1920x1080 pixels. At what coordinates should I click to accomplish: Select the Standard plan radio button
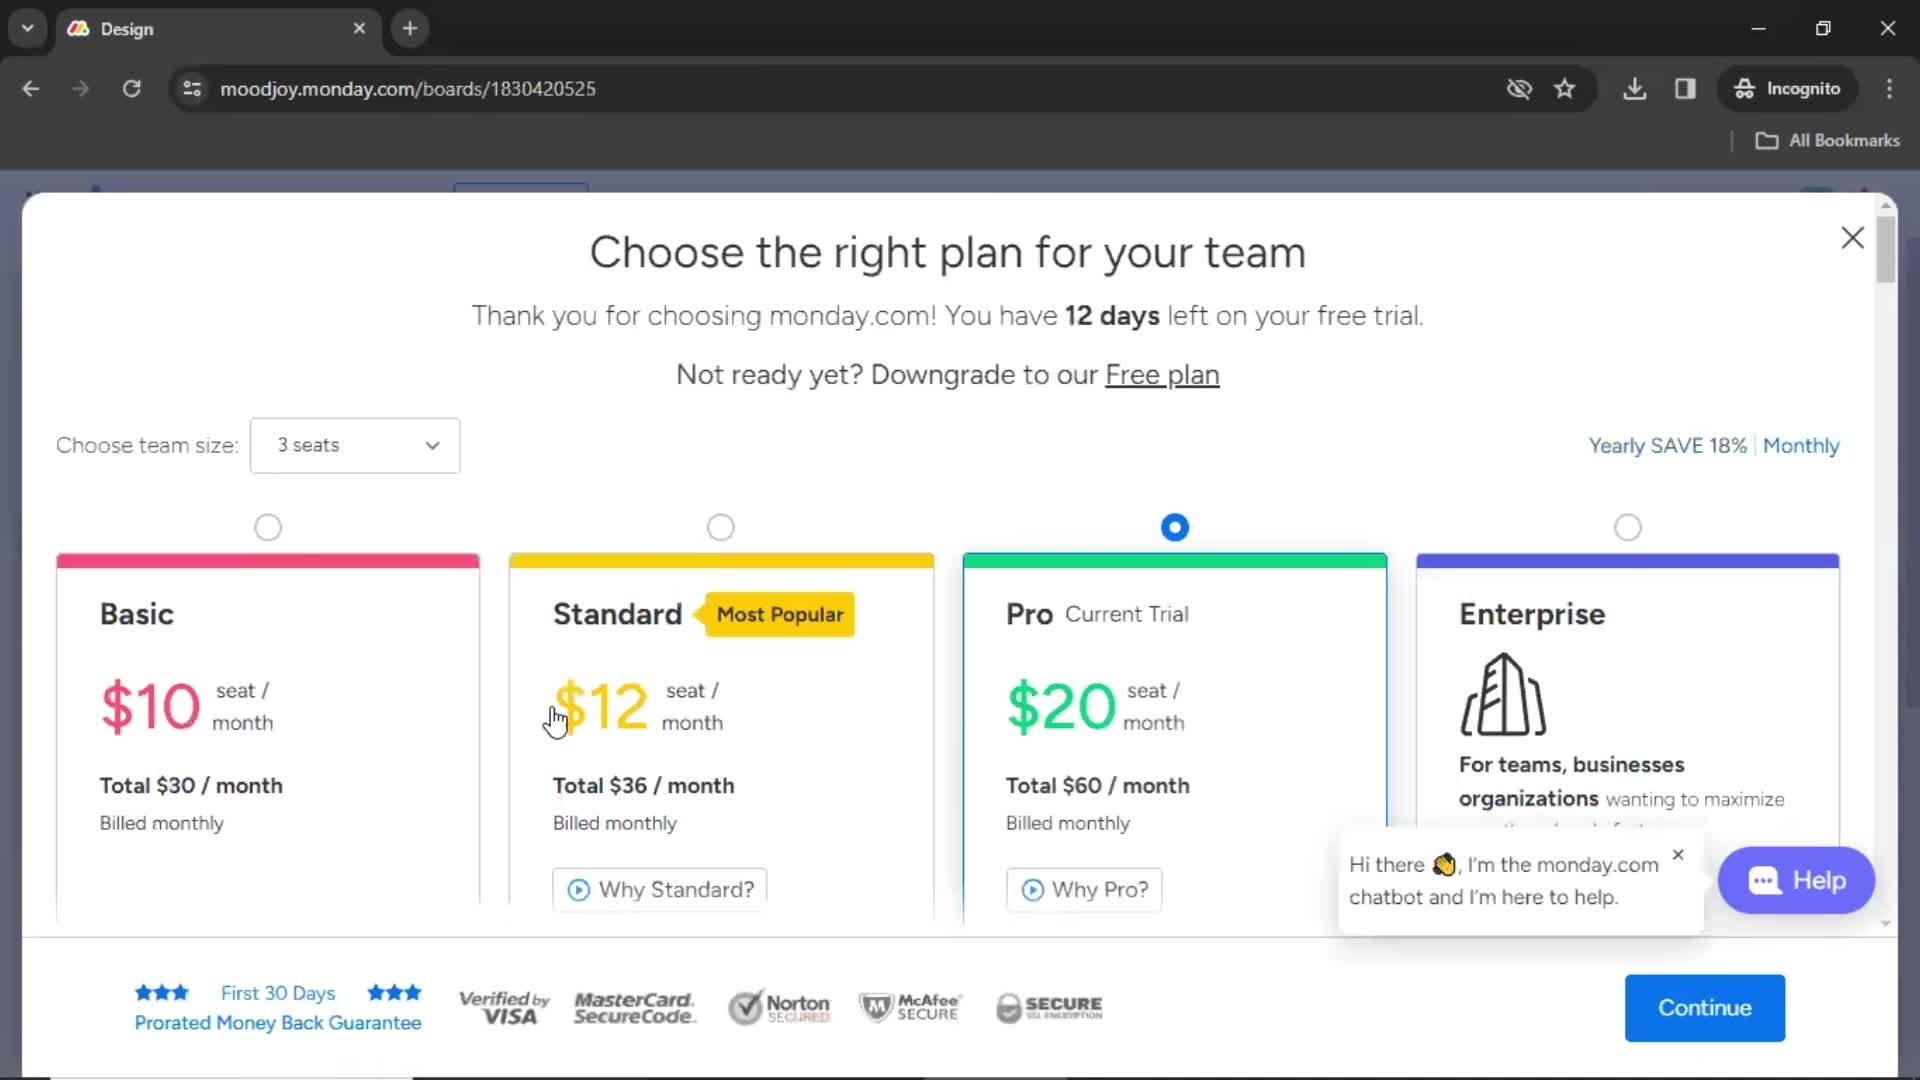pos(721,526)
